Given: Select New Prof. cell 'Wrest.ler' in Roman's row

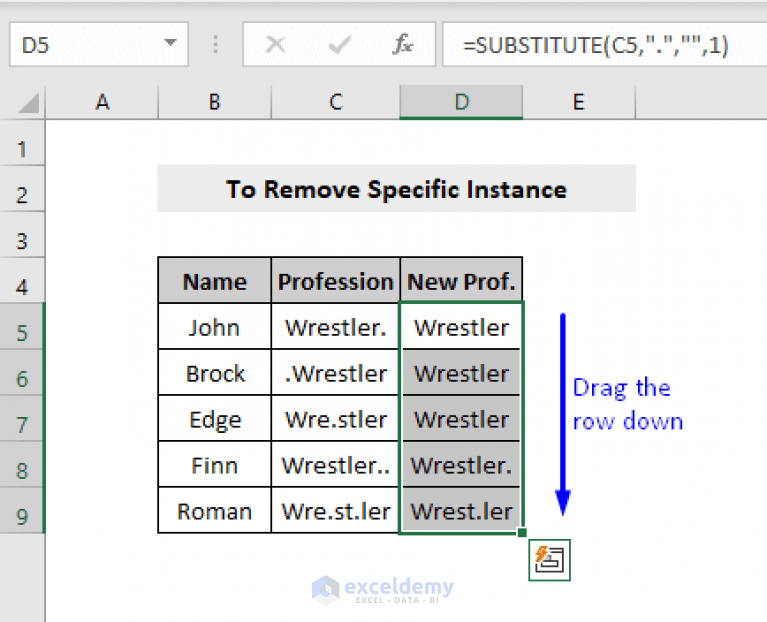Looking at the screenshot, I should [x=461, y=511].
